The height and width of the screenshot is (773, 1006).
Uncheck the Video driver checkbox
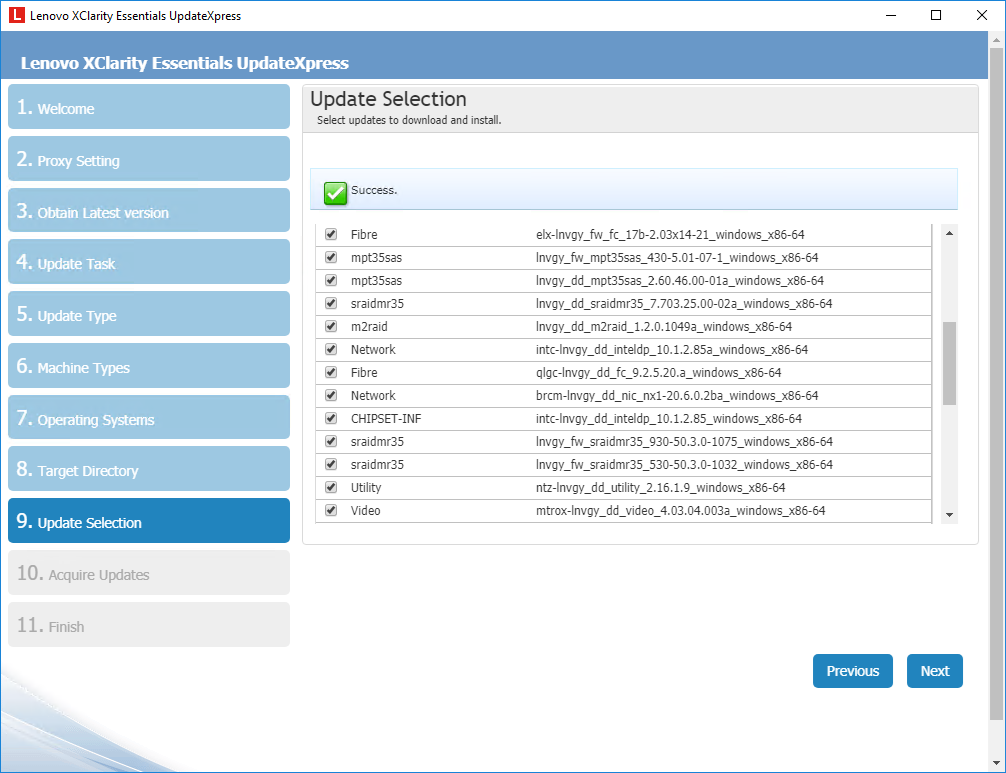[x=331, y=510]
